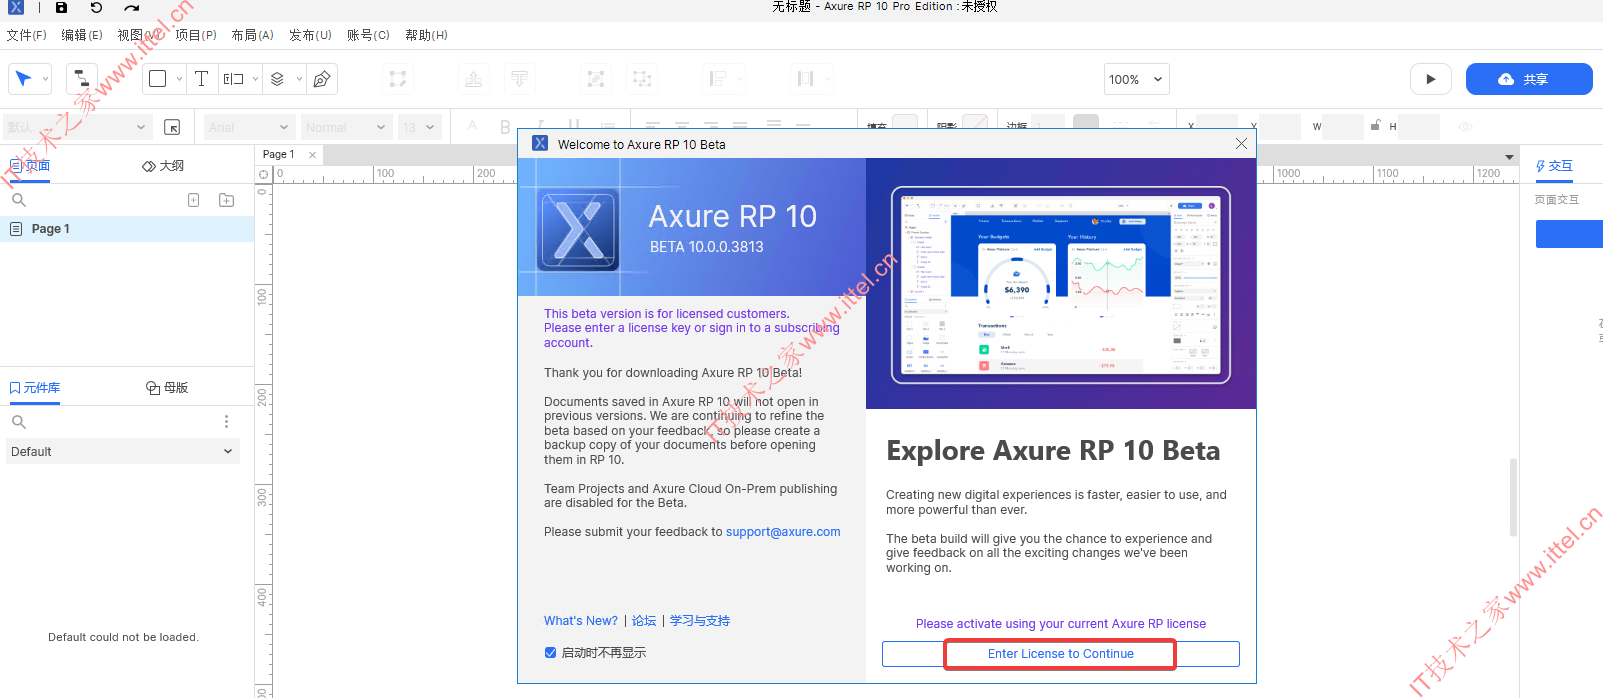
Task: Click the Group toolbar icon
Action: (x=596, y=79)
